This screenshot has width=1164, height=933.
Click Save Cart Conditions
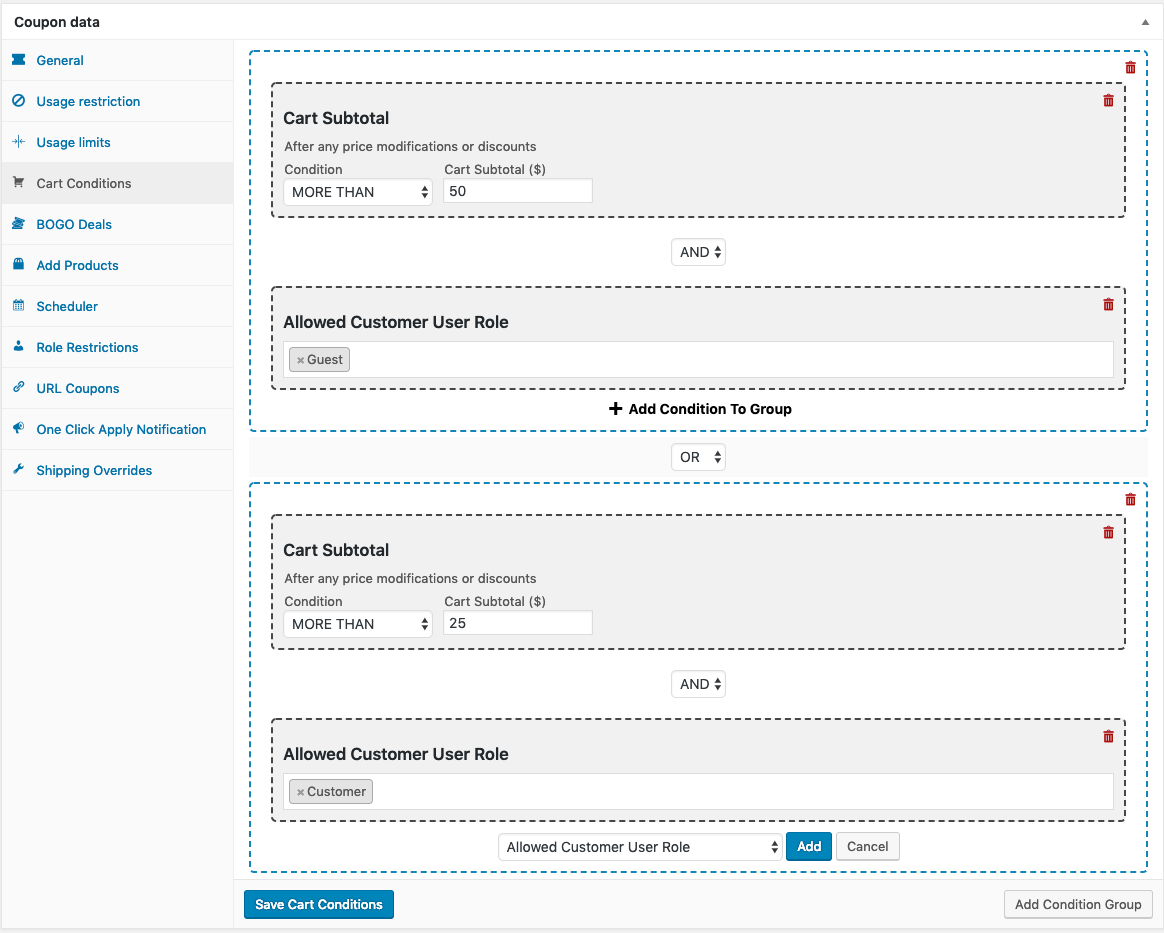click(x=319, y=904)
